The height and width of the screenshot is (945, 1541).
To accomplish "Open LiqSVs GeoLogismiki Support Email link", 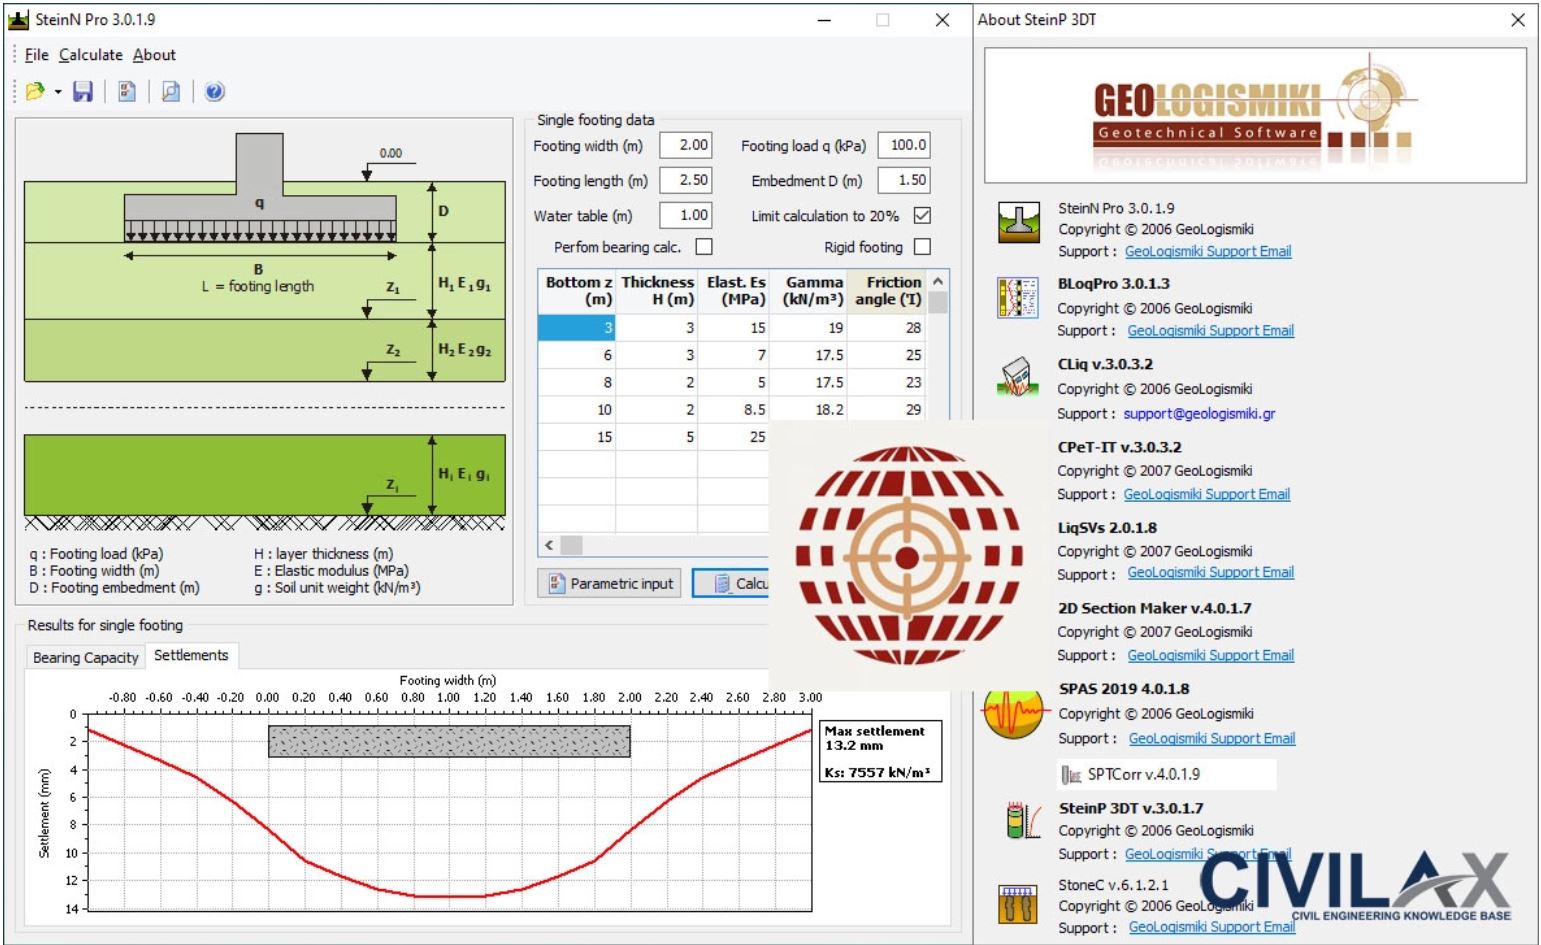I will pyautogui.click(x=1211, y=573).
